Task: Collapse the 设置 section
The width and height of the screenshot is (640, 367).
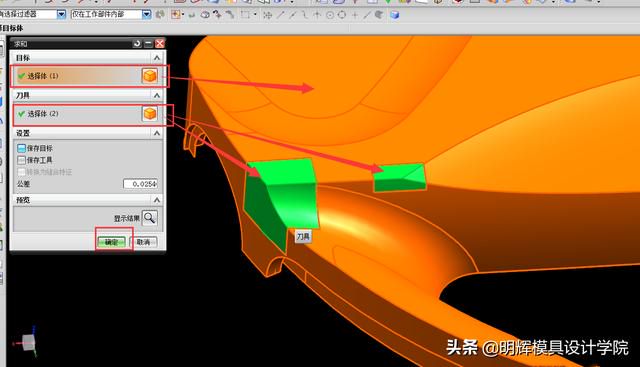Action: coord(157,133)
